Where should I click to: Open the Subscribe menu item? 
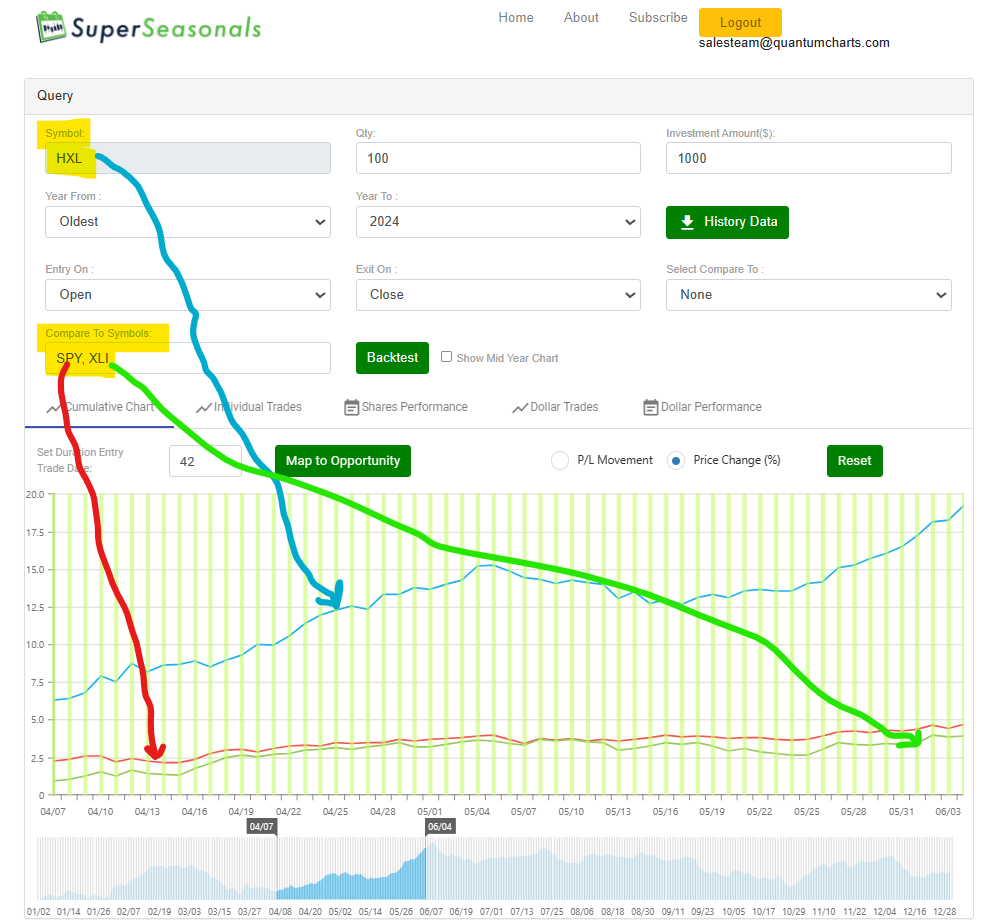[658, 18]
